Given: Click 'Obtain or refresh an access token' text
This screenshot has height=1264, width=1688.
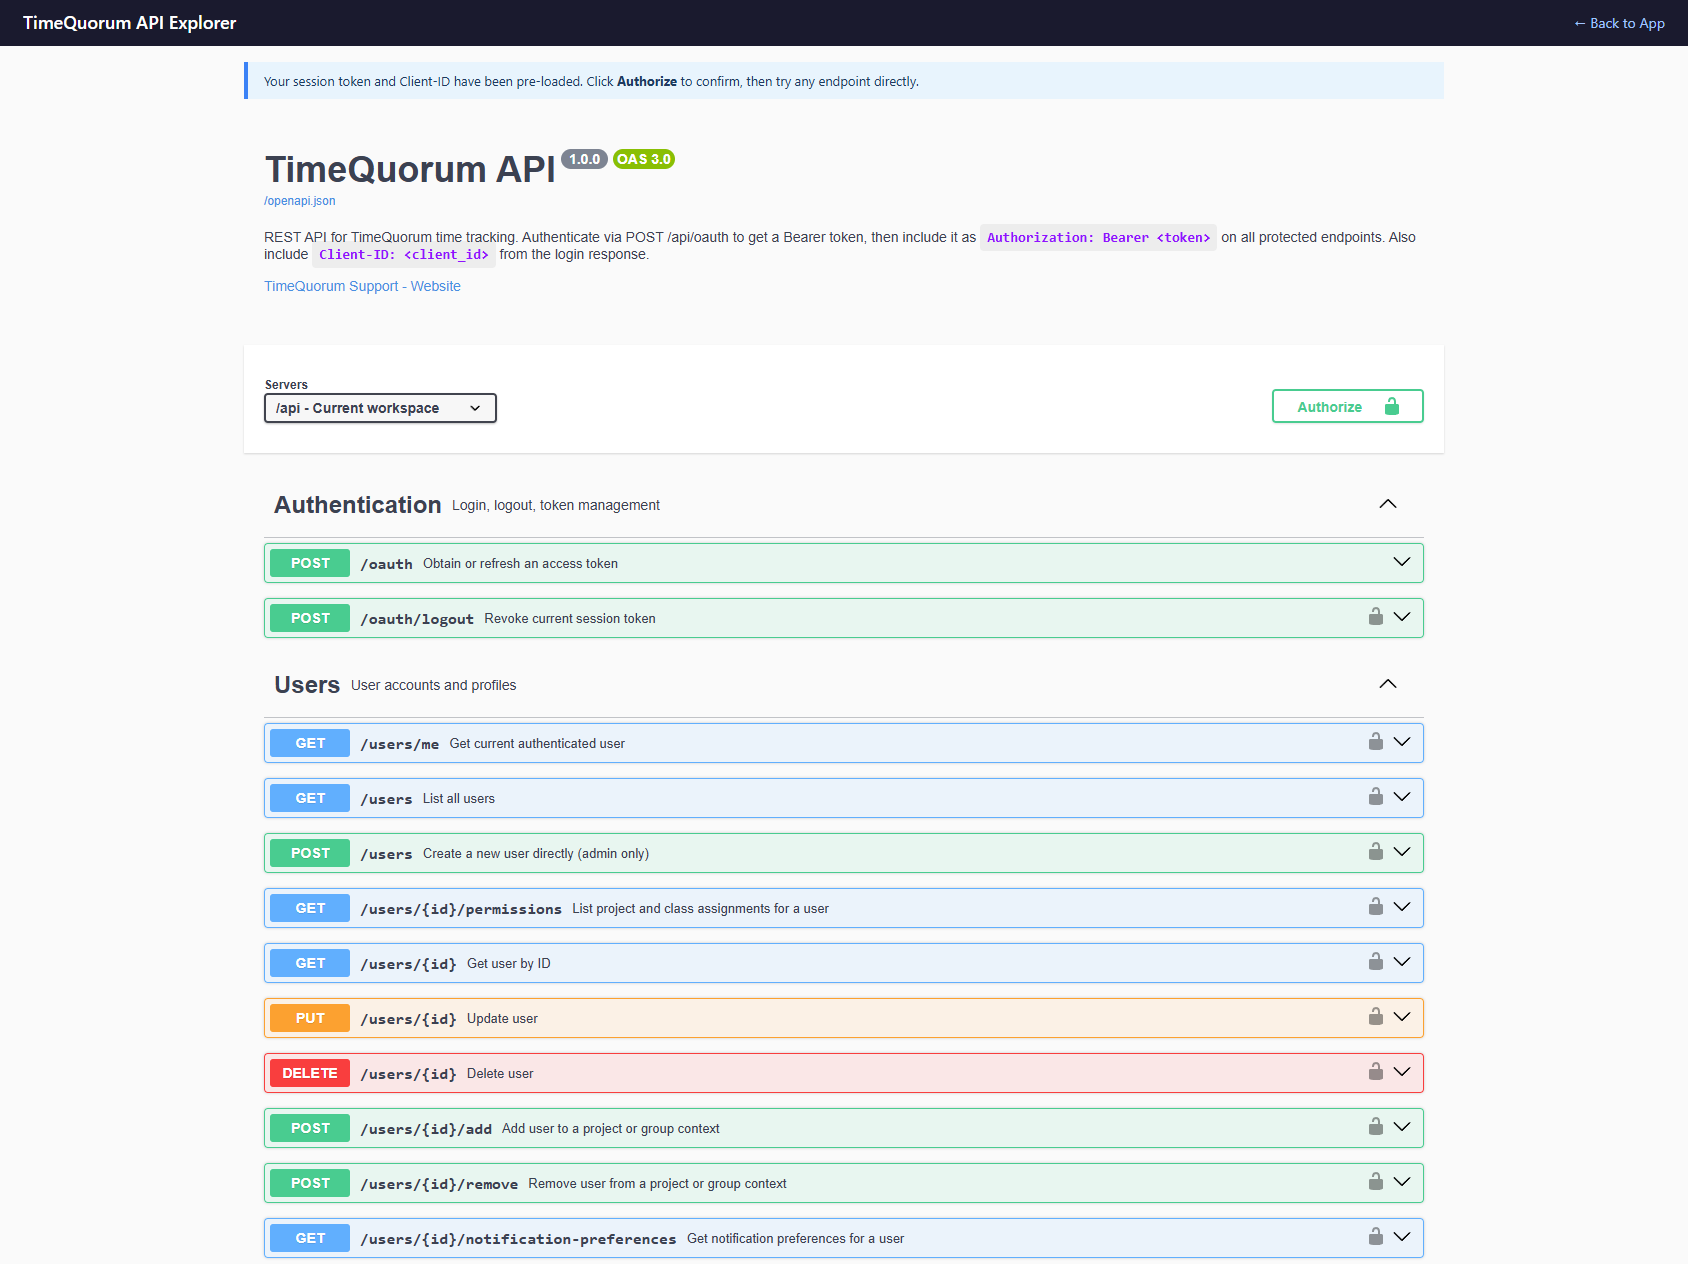Looking at the screenshot, I should (520, 563).
